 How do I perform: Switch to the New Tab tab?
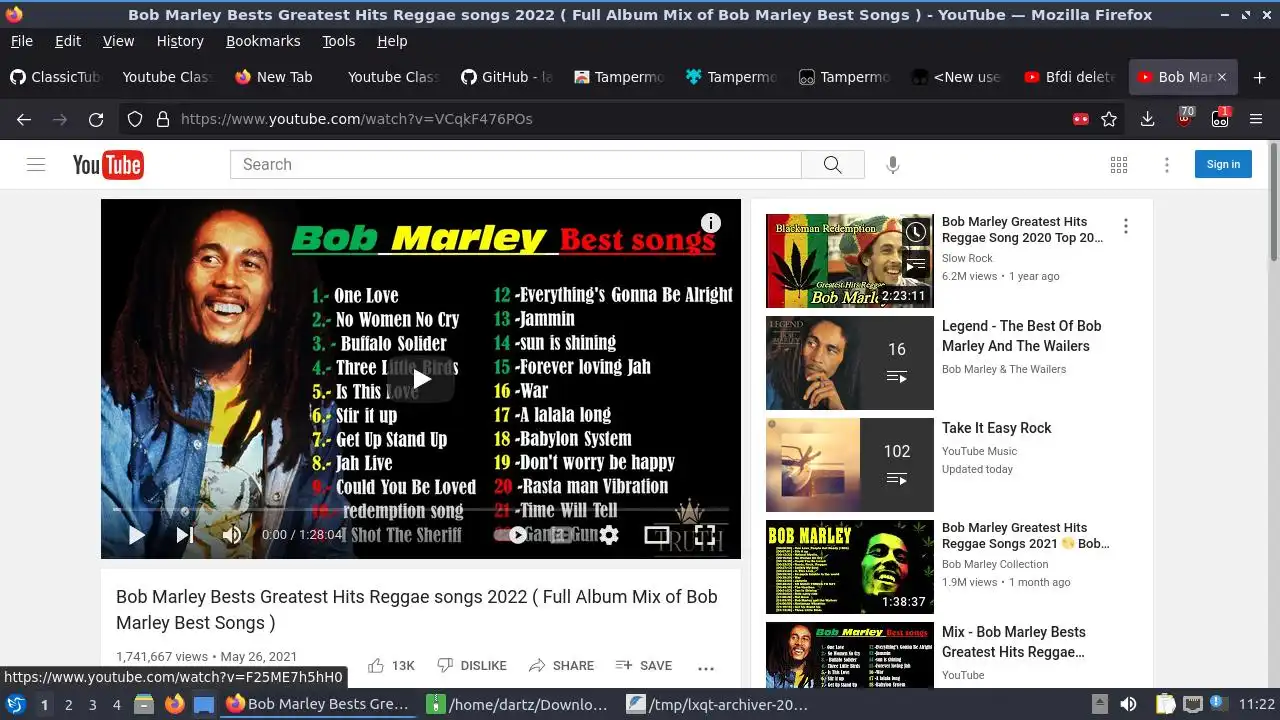[274, 77]
